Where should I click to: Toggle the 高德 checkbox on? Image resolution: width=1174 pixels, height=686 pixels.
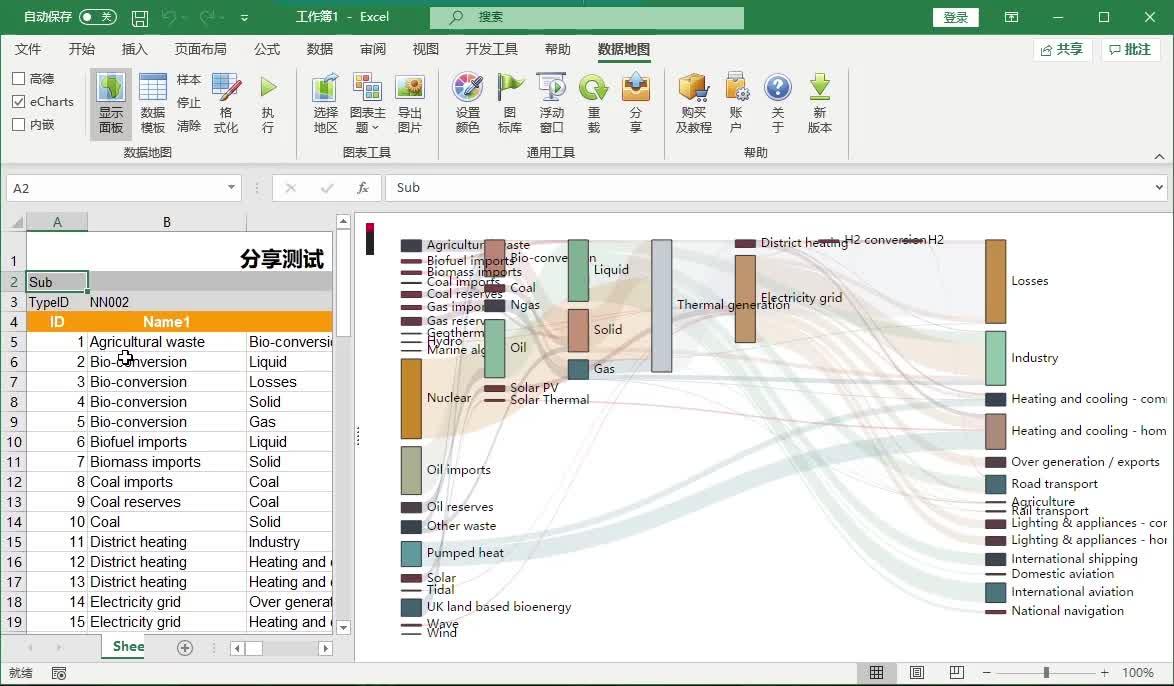[17, 78]
